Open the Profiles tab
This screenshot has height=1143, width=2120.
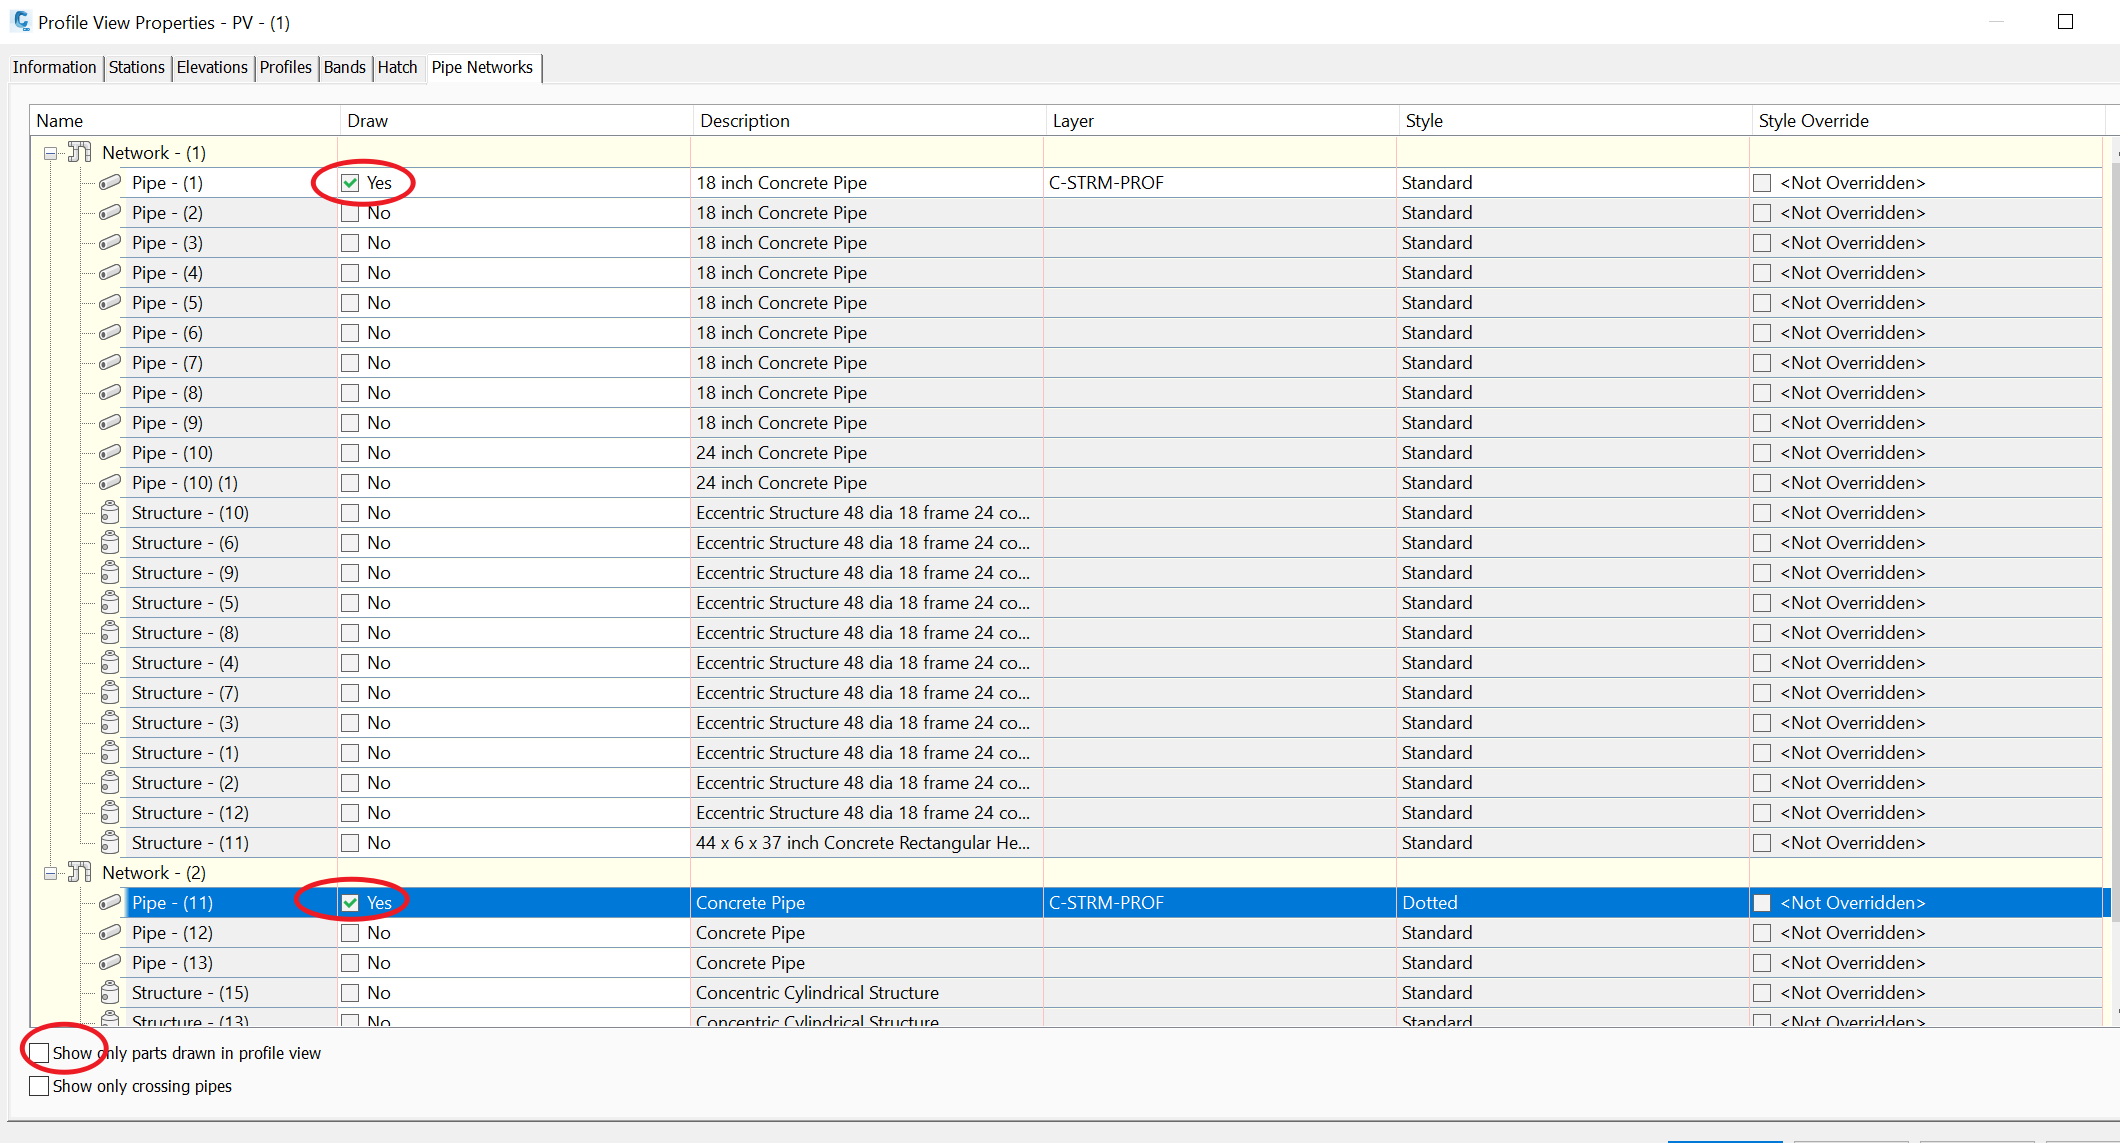point(286,67)
